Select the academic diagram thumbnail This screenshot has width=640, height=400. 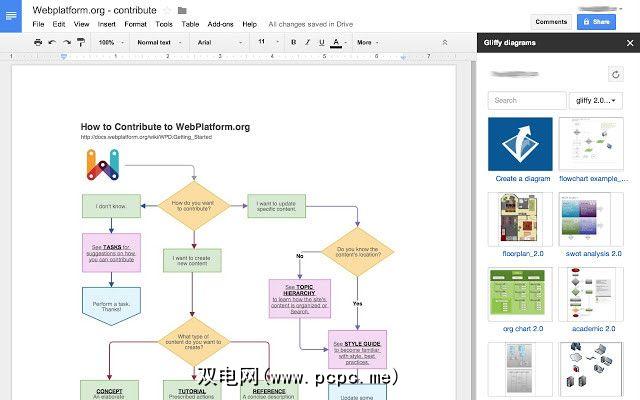point(591,294)
